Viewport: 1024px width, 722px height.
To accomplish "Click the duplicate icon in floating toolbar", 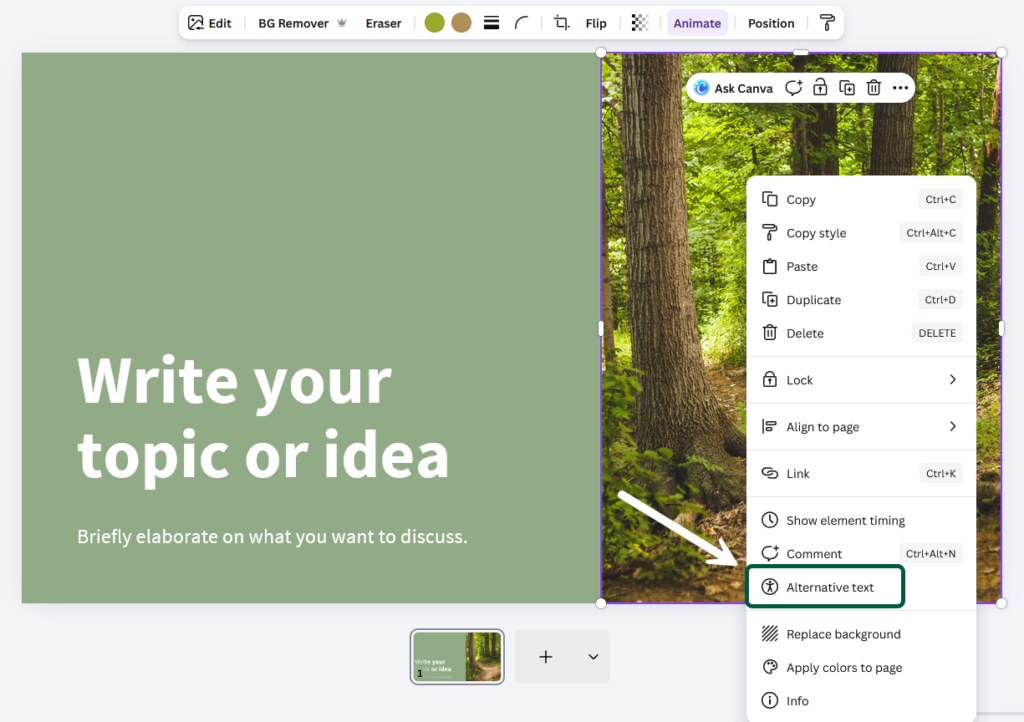I will pos(847,88).
